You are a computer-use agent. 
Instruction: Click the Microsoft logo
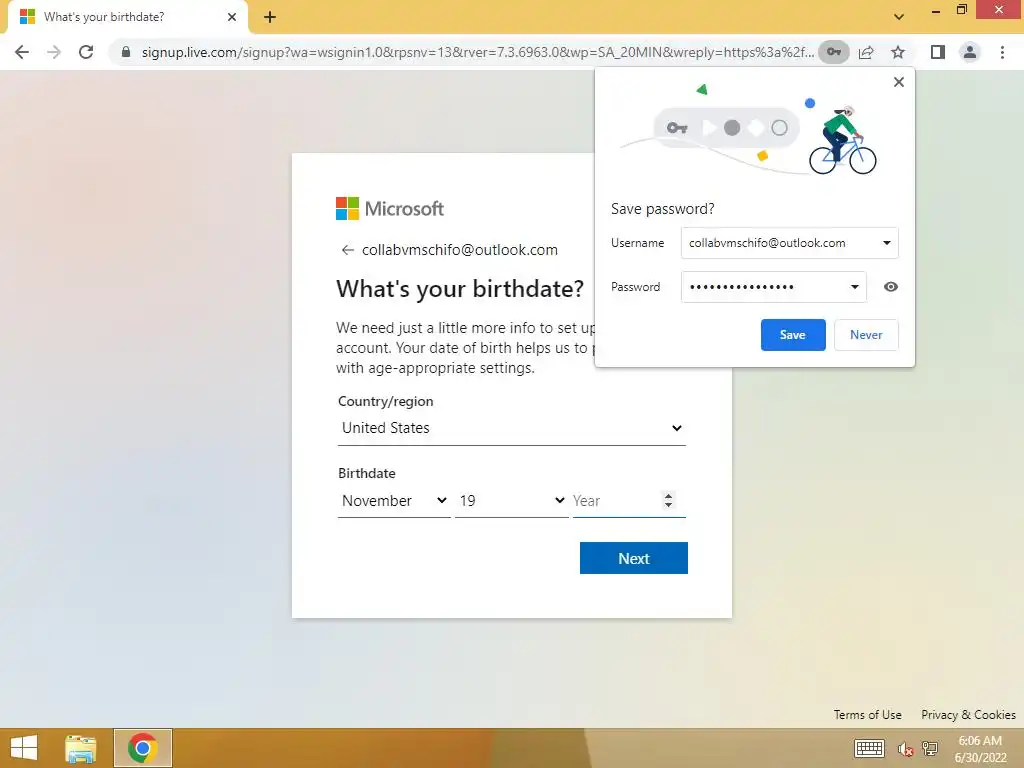pos(390,209)
